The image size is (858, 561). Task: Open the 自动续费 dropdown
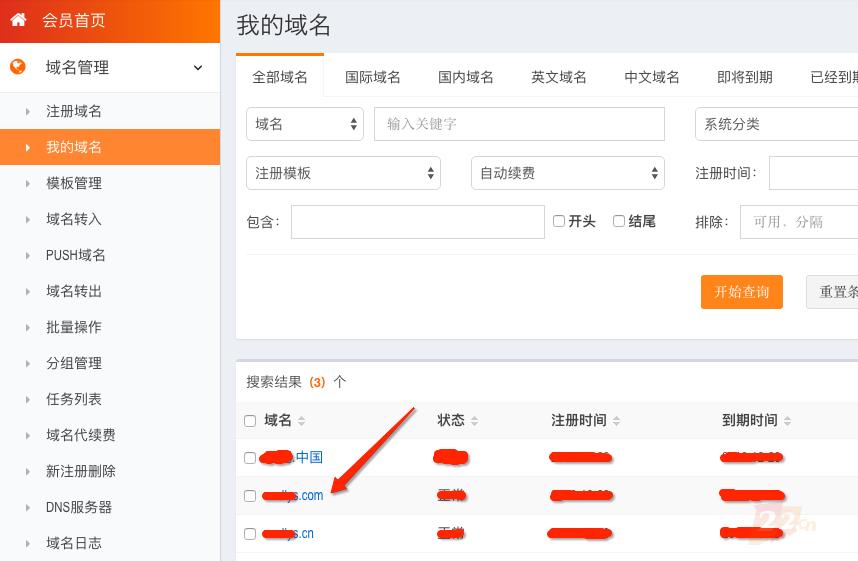[567, 173]
